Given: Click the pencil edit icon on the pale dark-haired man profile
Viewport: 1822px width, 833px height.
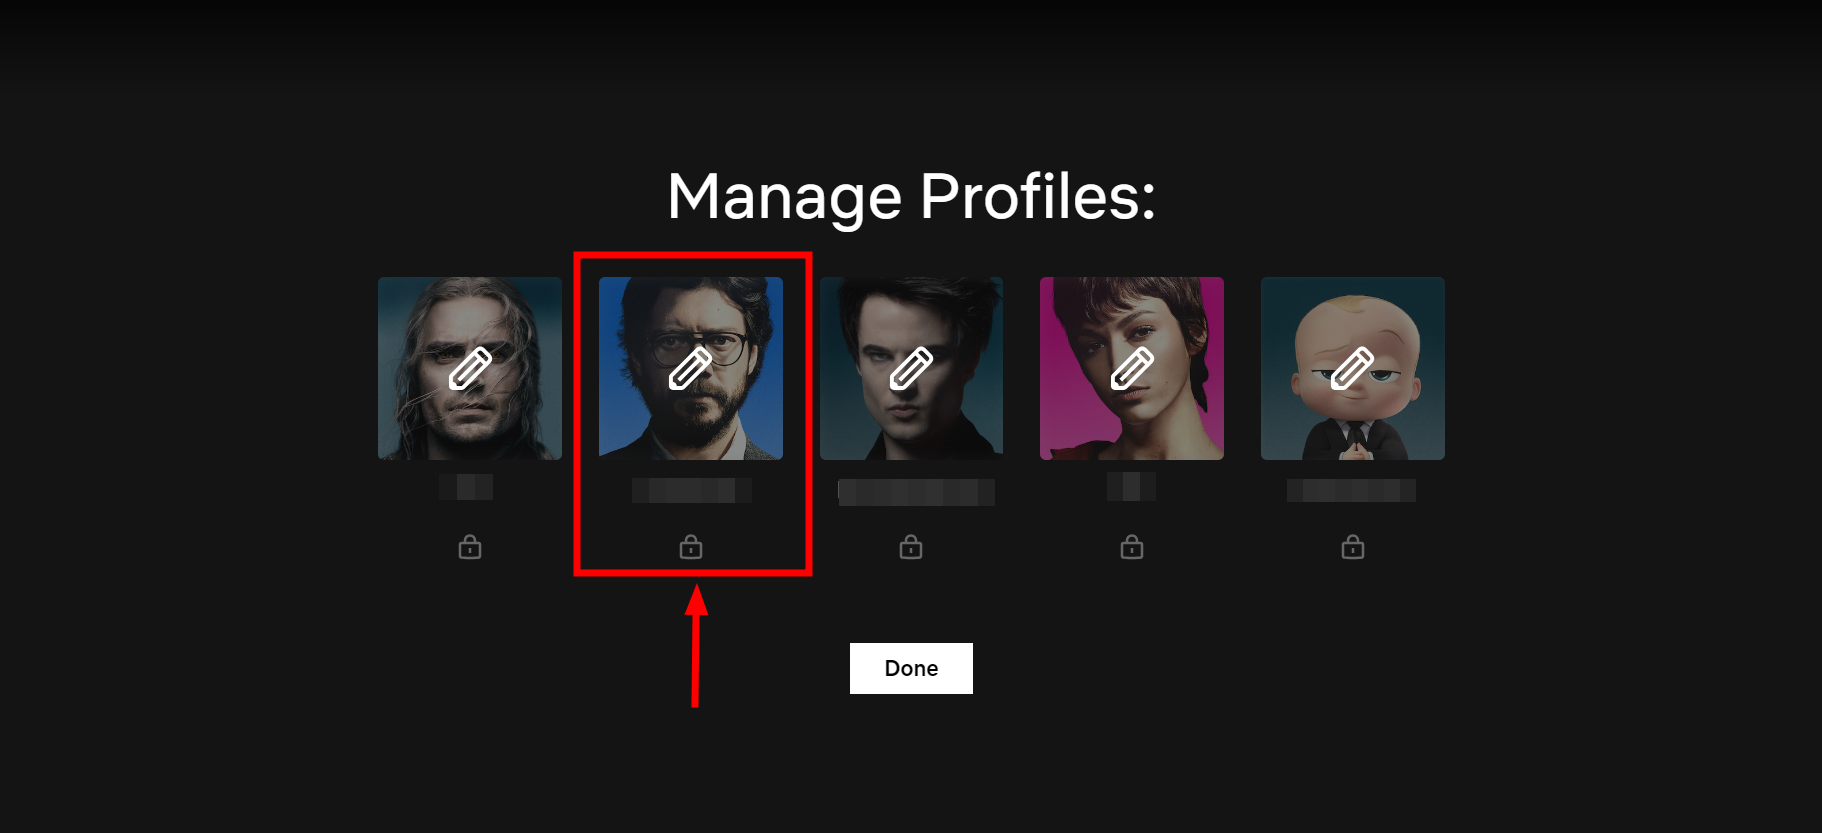Looking at the screenshot, I should pos(911,368).
